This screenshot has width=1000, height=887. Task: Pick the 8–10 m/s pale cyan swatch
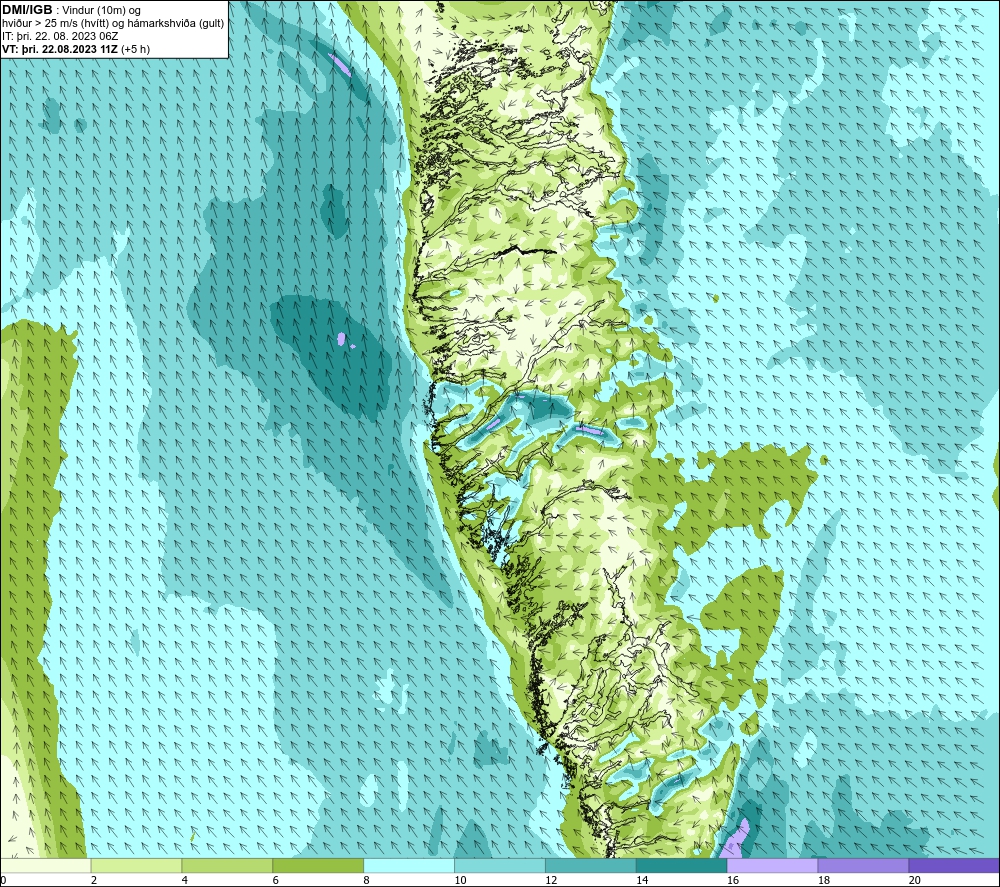[409, 865]
